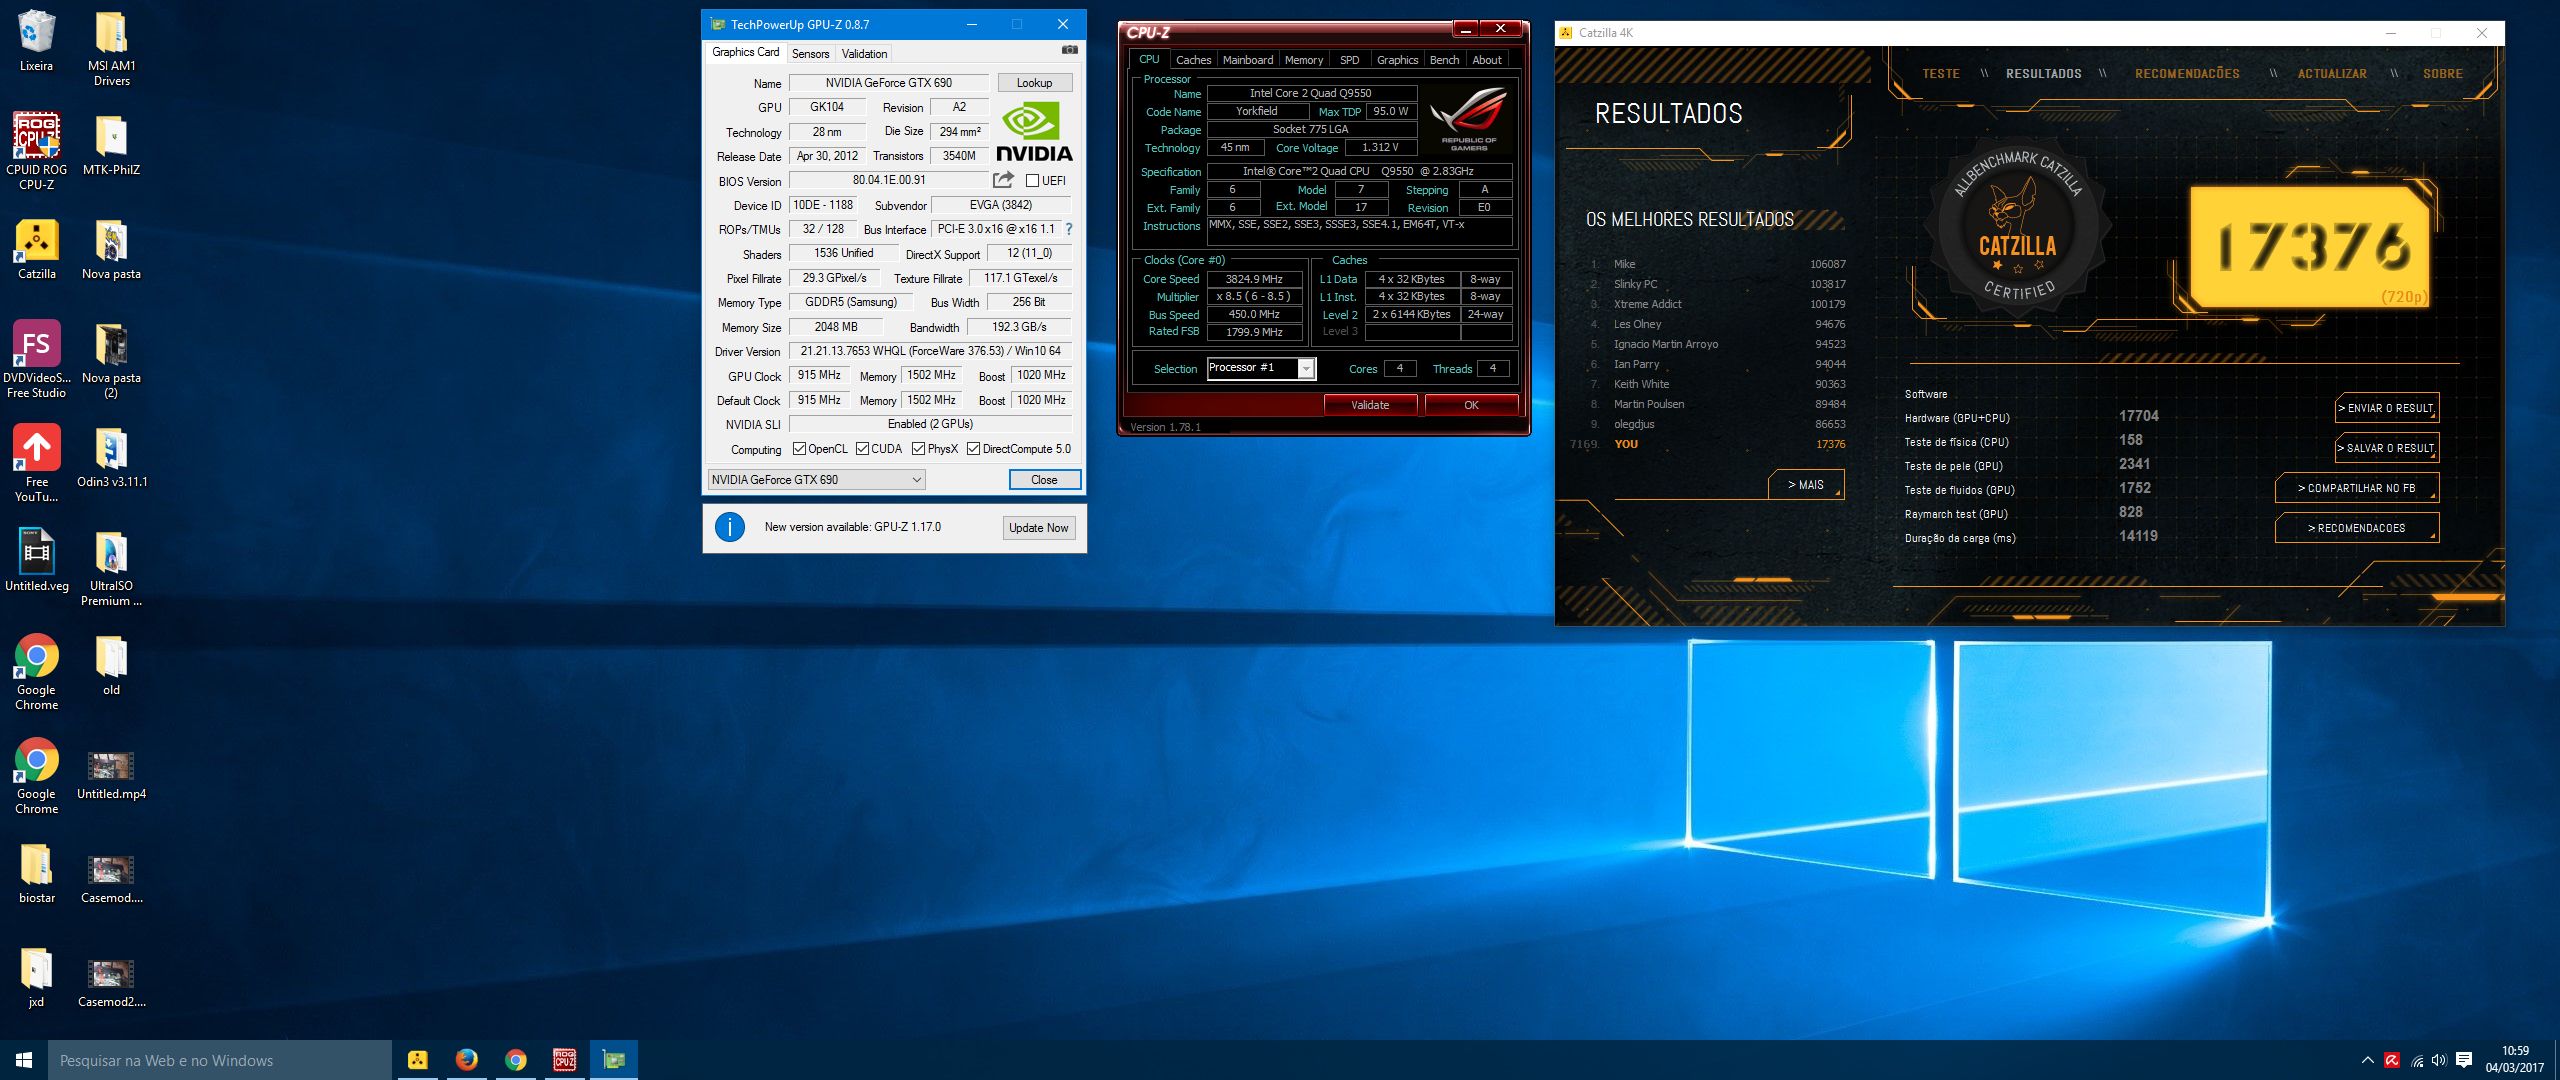The width and height of the screenshot is (2560, 1080).
Task: Click ENVIAR O RESULT in Catzilla
Action: pos(2386,408)
